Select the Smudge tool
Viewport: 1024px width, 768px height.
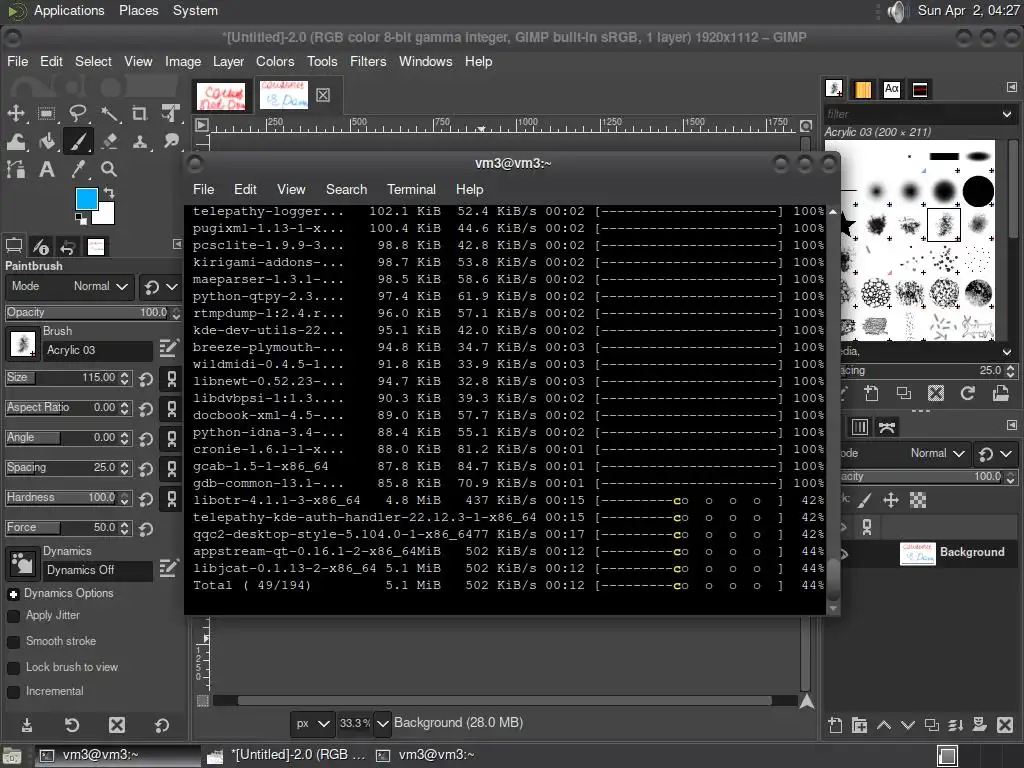(170, 141)
